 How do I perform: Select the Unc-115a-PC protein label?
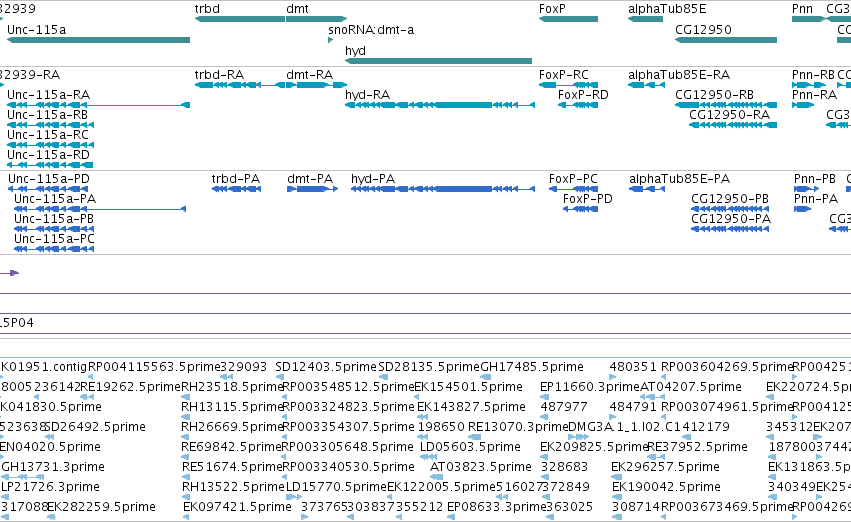[x=54, y=239]
